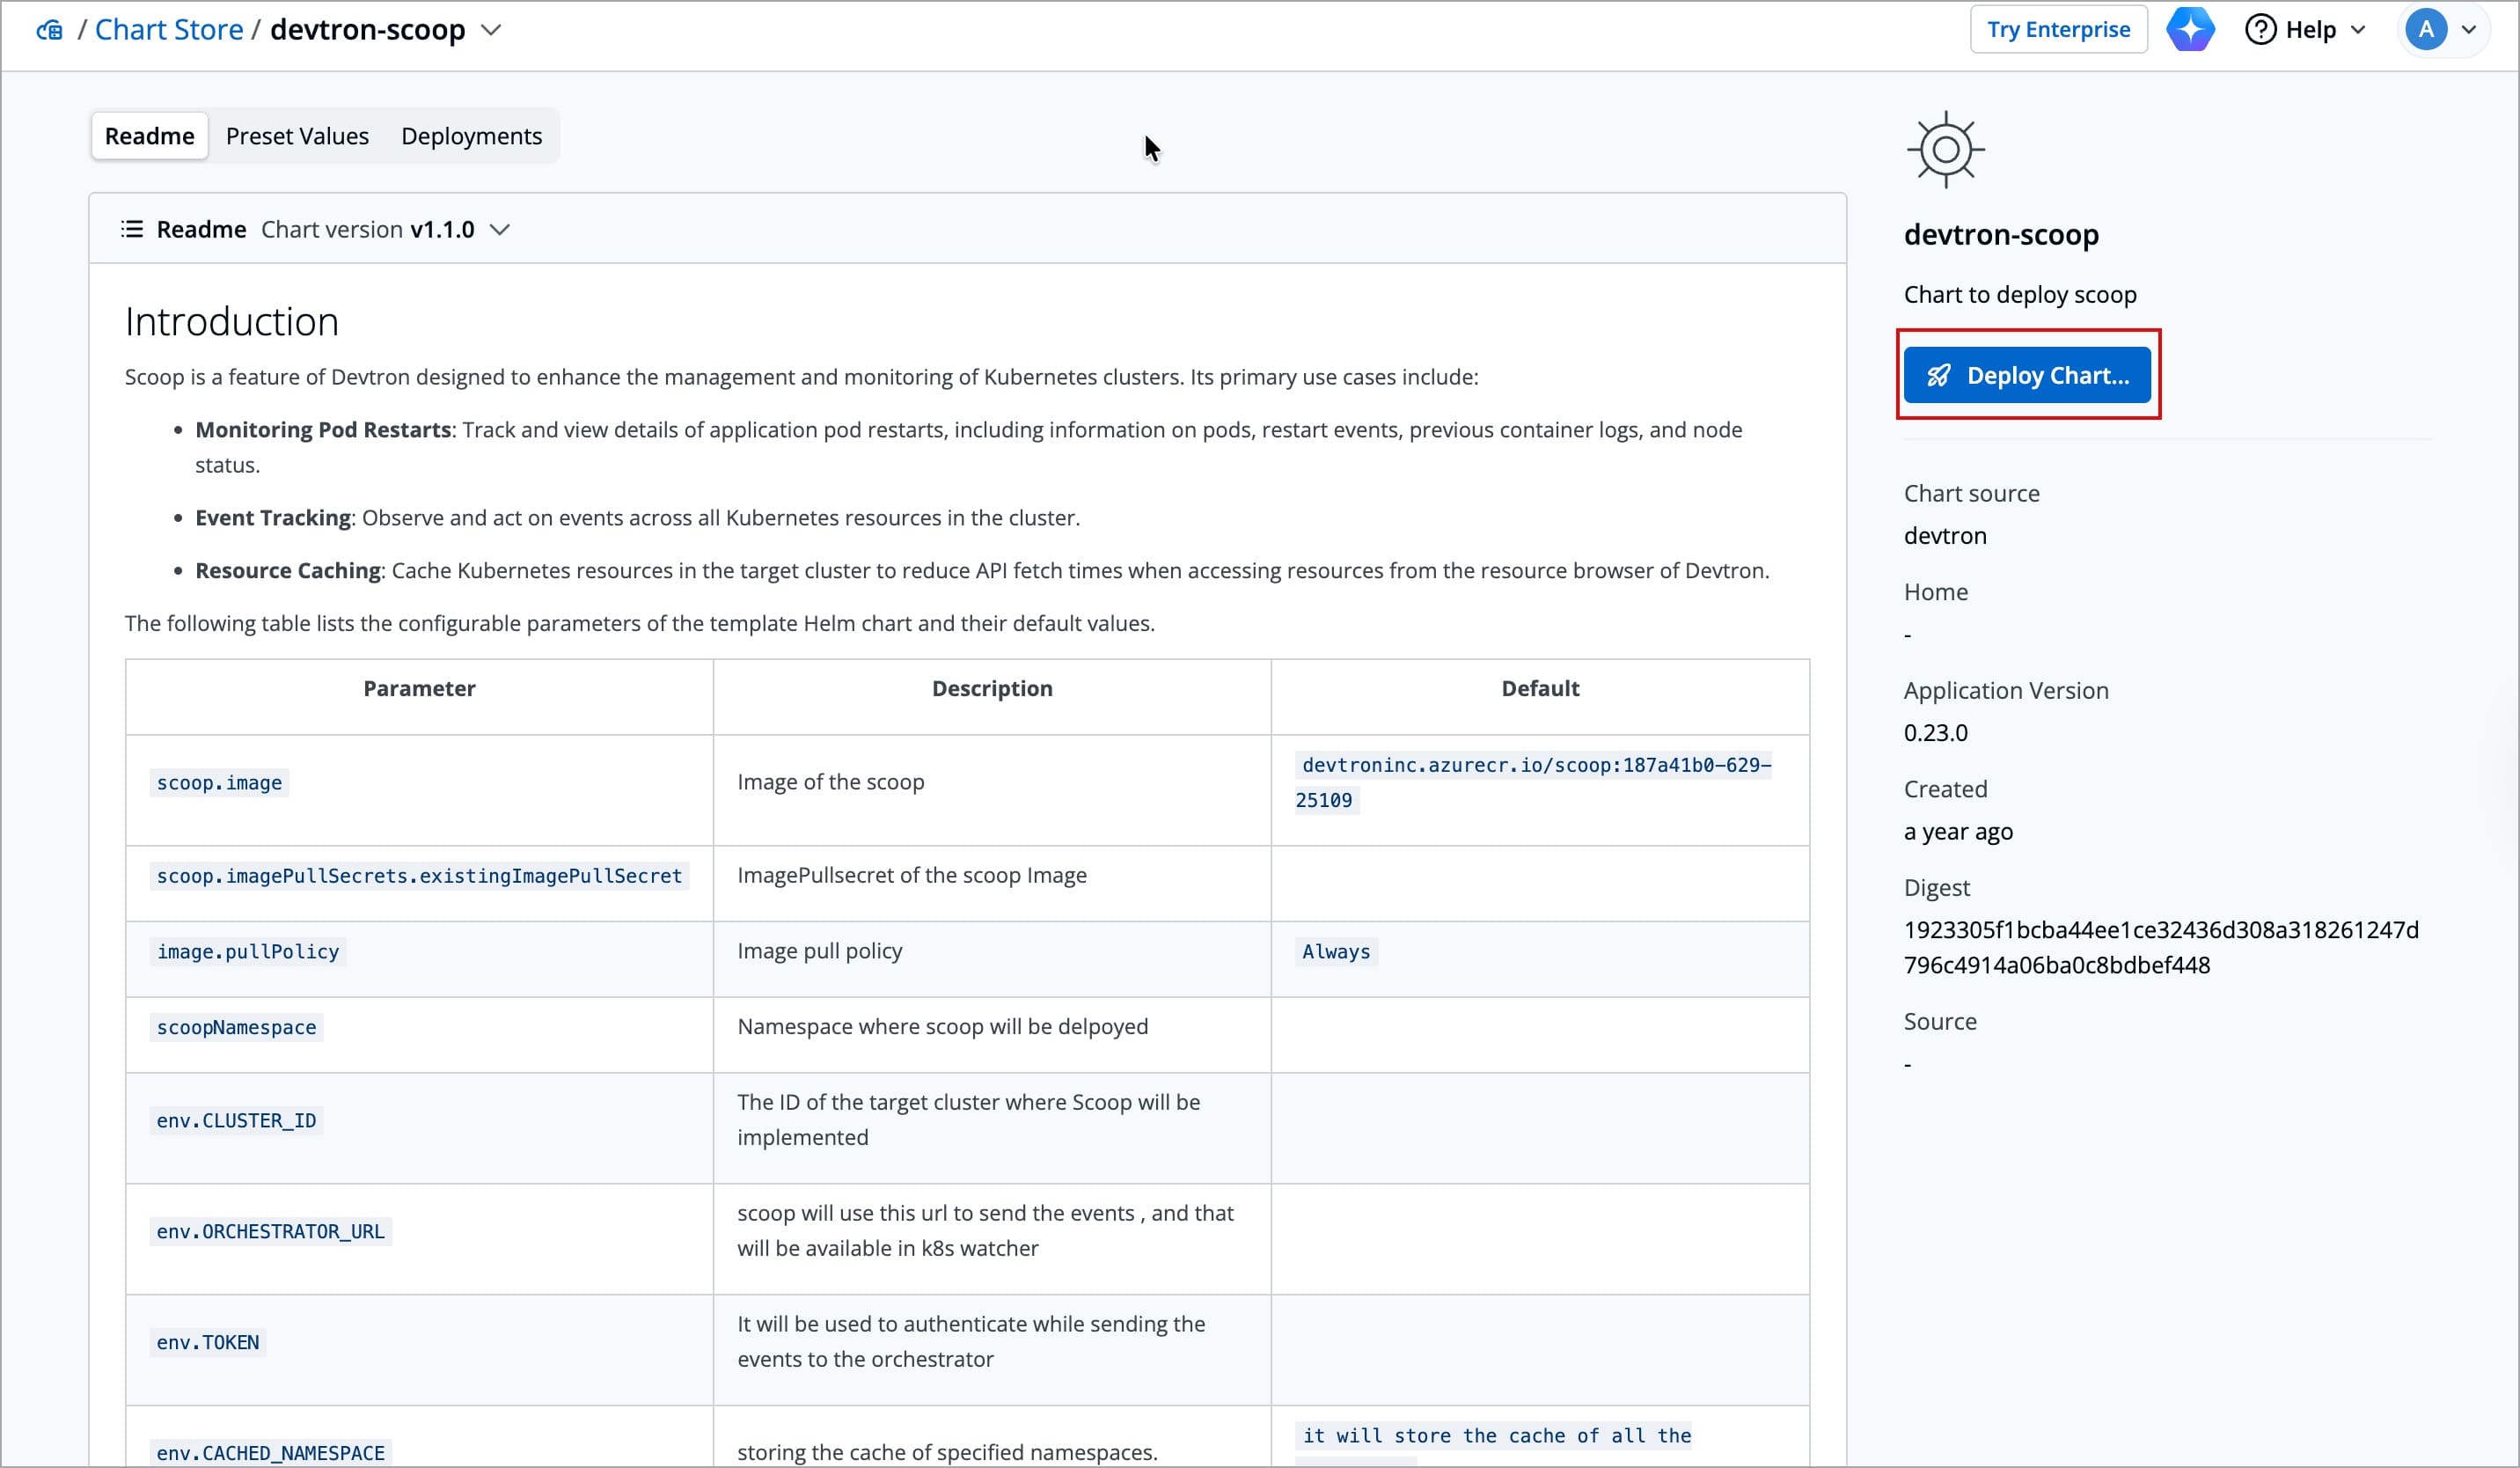The width and height of the screenshot is (2520, 1468).
Task: Expand the Help menu chevron
Action: click(2358, 30)
